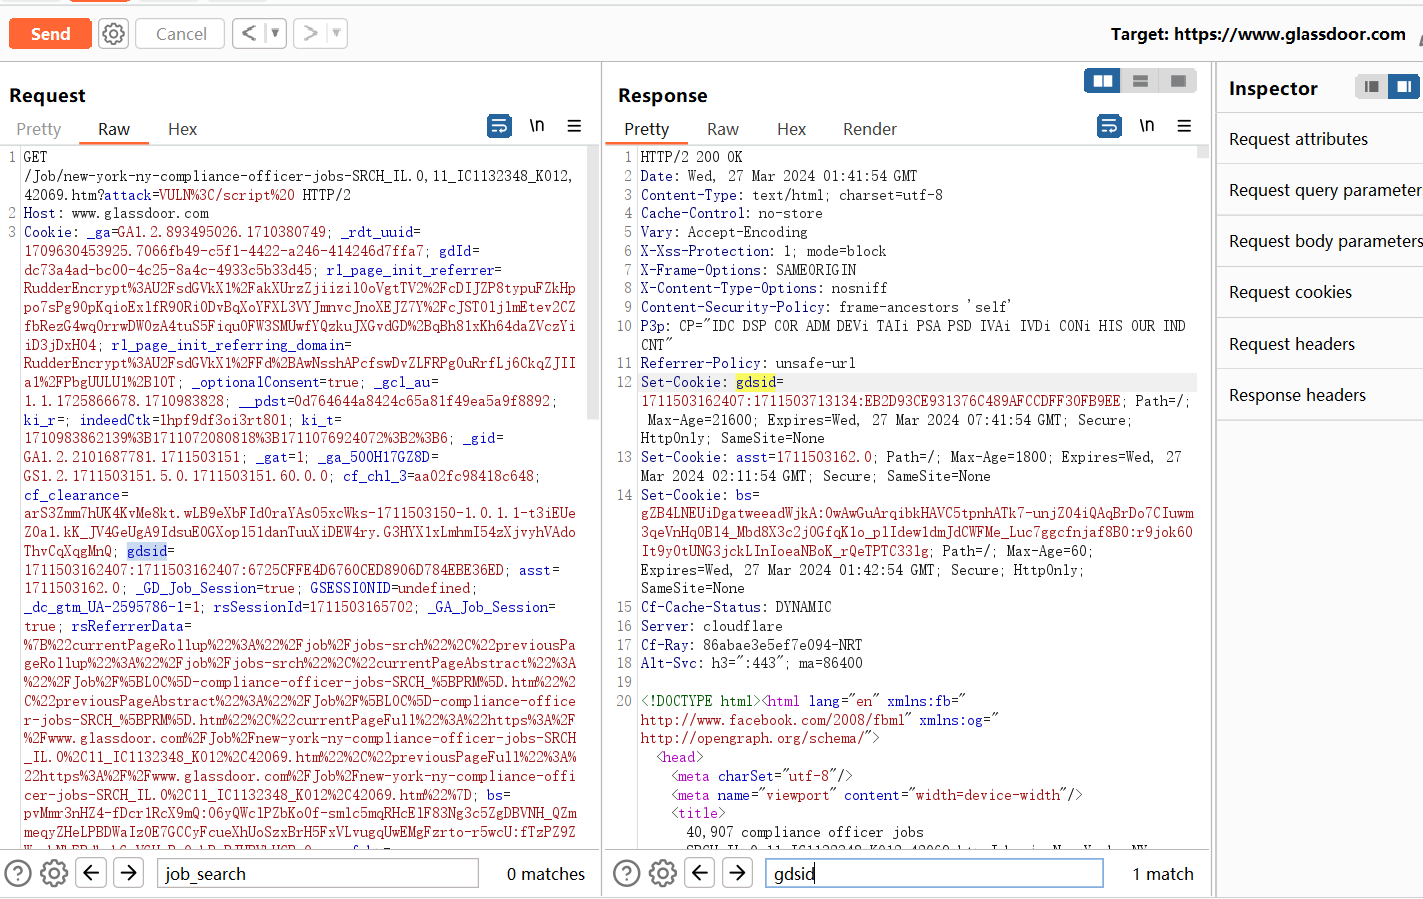
Task: Open the Response Render tab
Action: [x=870, y=129]
